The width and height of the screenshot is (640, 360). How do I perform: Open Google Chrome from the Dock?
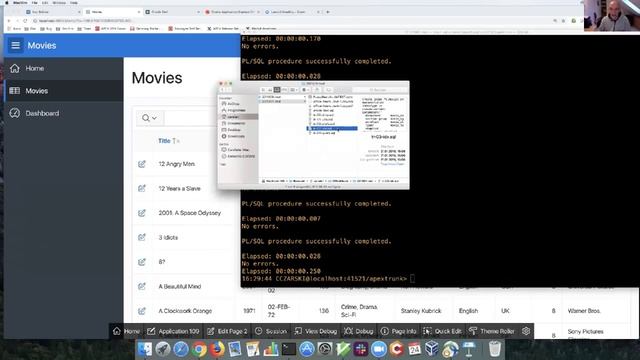click(x=199, y=349)
